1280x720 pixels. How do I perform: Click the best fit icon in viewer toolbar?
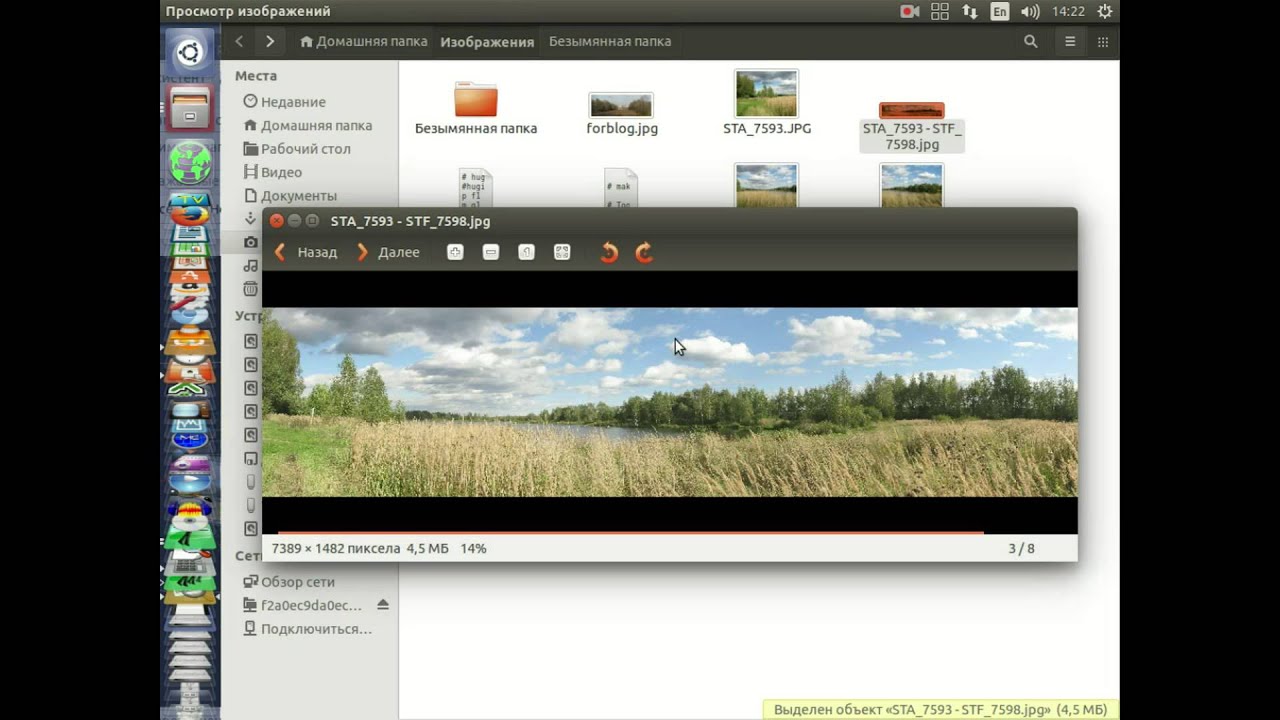pyautogui.click(x=562, y=253)
